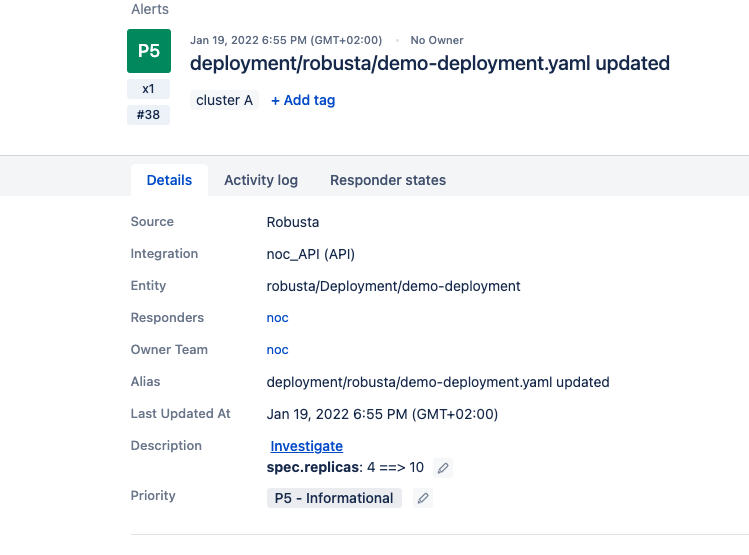Select the cluster A tag
749x555 pixels.
click(x=225, y=100)
